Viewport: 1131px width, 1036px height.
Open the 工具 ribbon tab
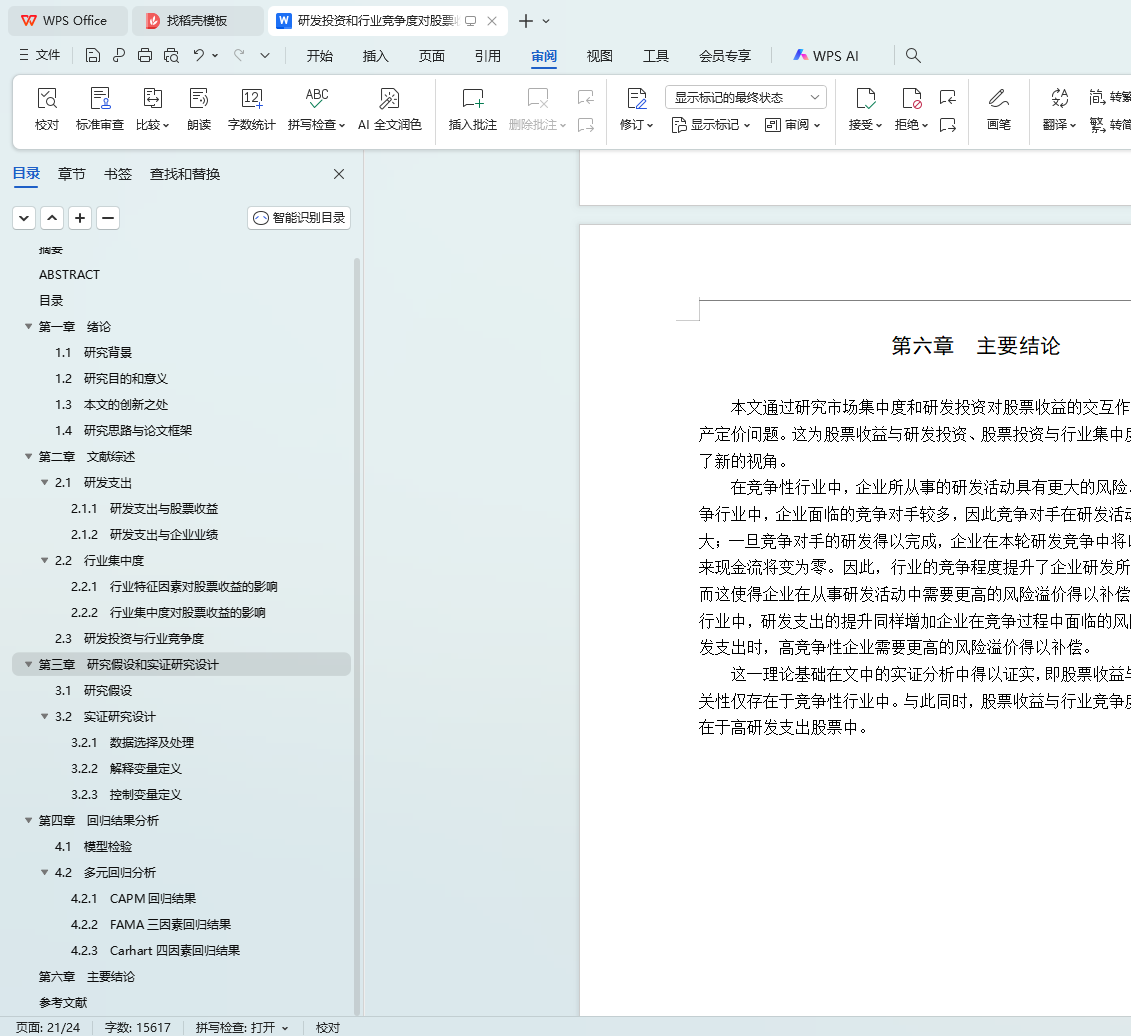click(x=656, y=56)
